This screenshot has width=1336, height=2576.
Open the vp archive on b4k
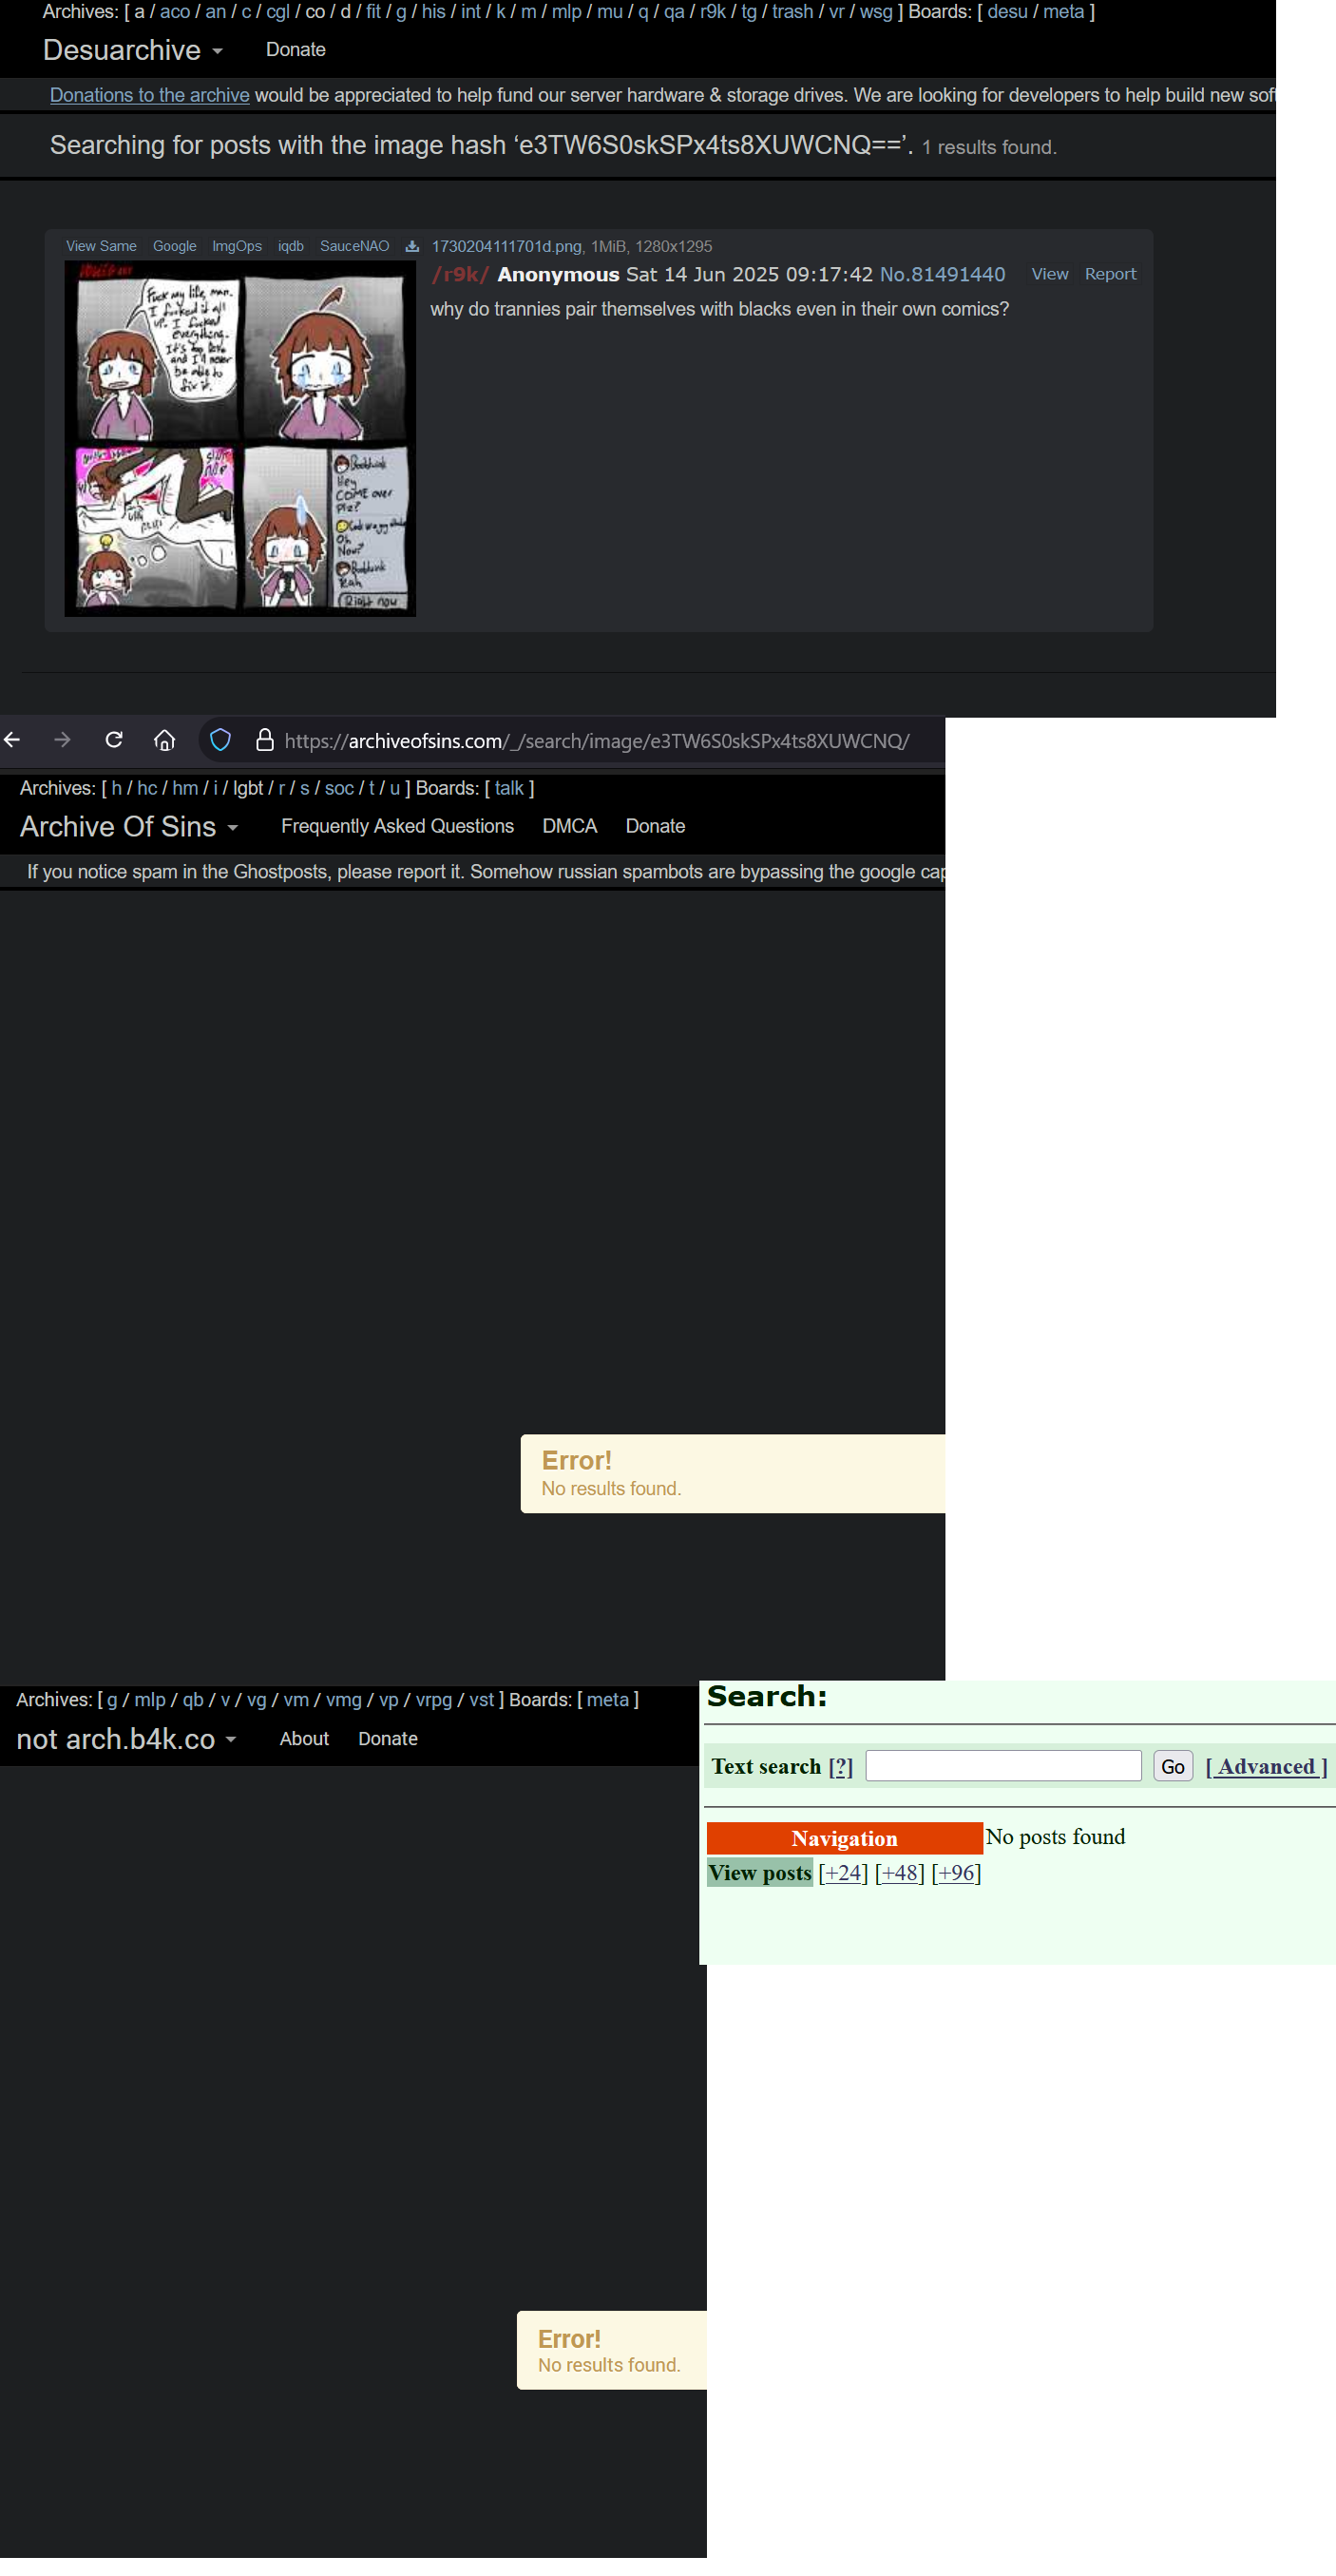(x=389, y=1700)
